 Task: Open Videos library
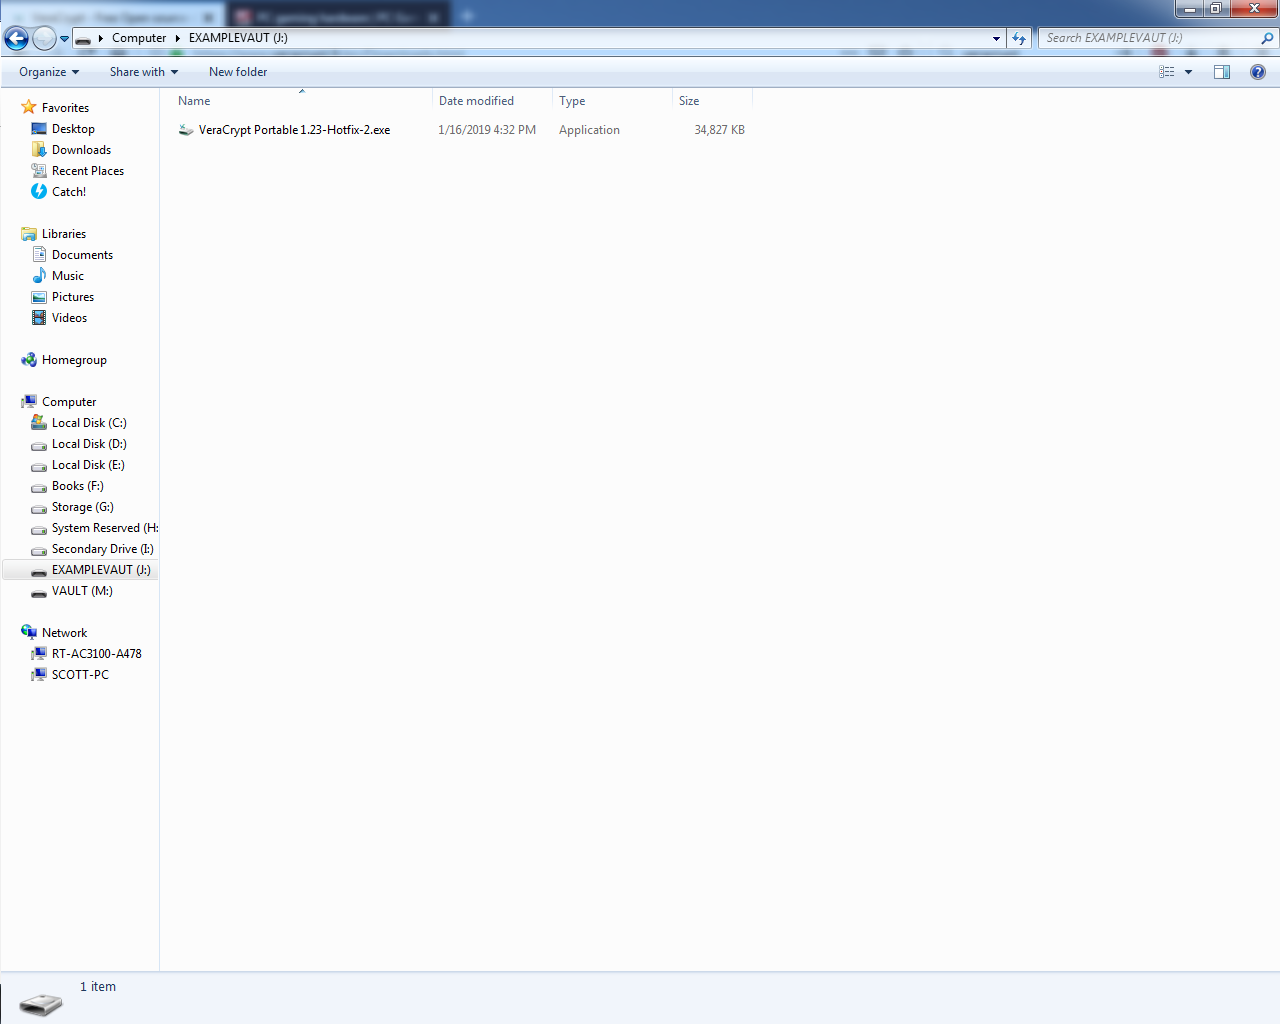tap(69, 318)
